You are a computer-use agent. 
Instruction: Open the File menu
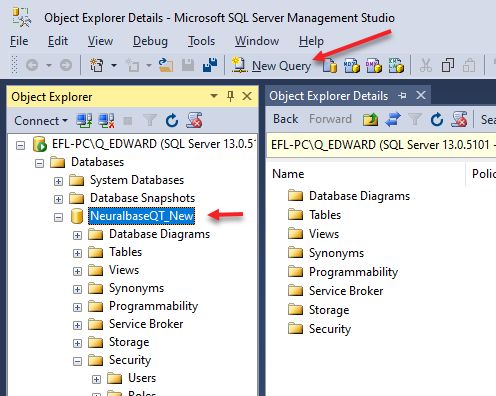pyautogui.click(x=19, y=41)
